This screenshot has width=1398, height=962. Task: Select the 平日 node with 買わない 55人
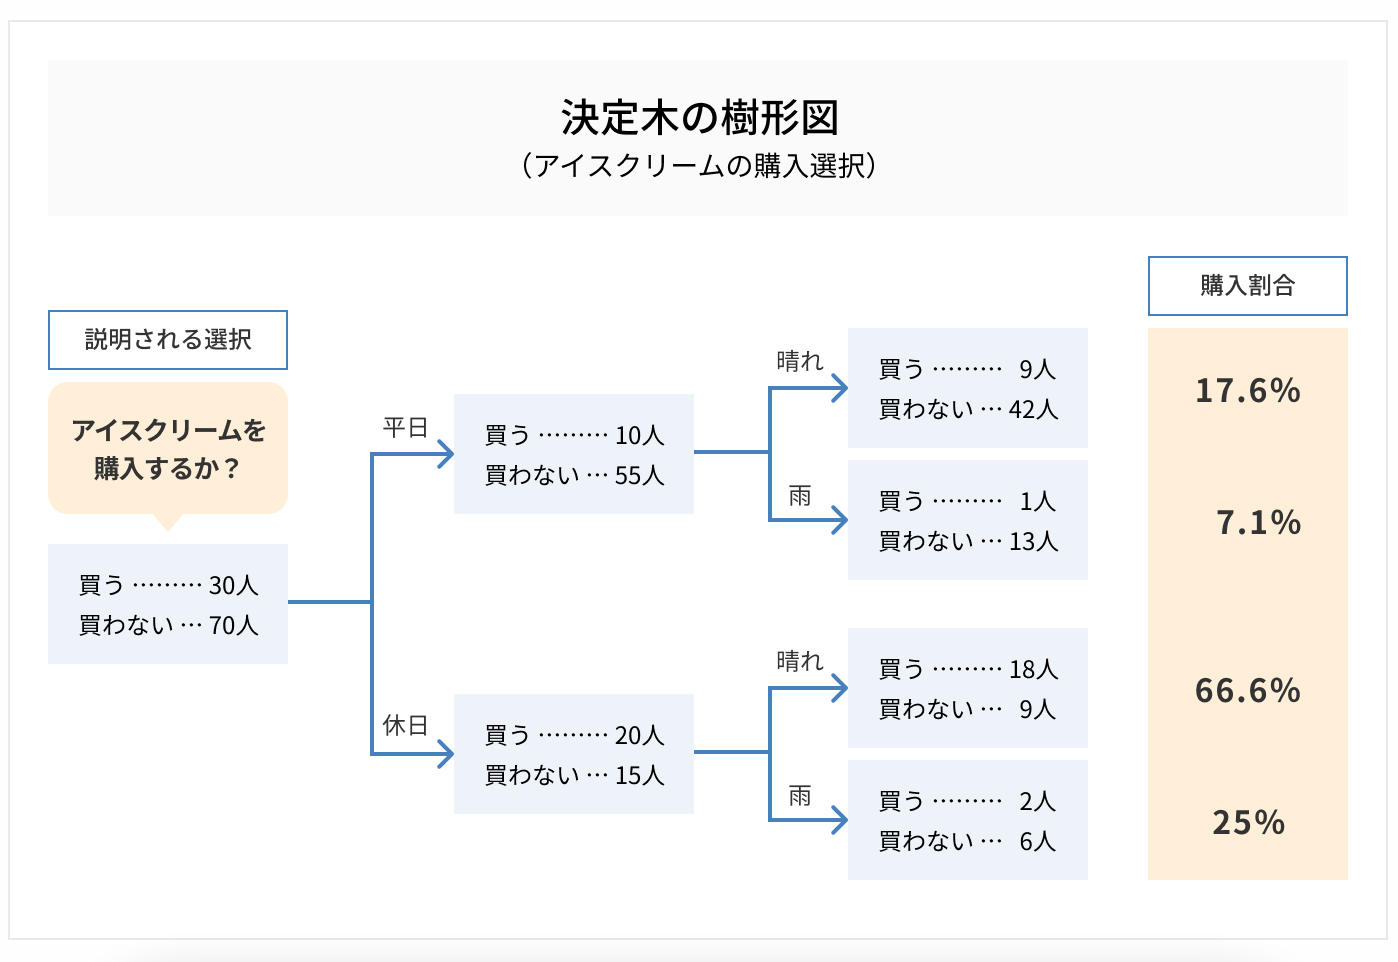574,454
